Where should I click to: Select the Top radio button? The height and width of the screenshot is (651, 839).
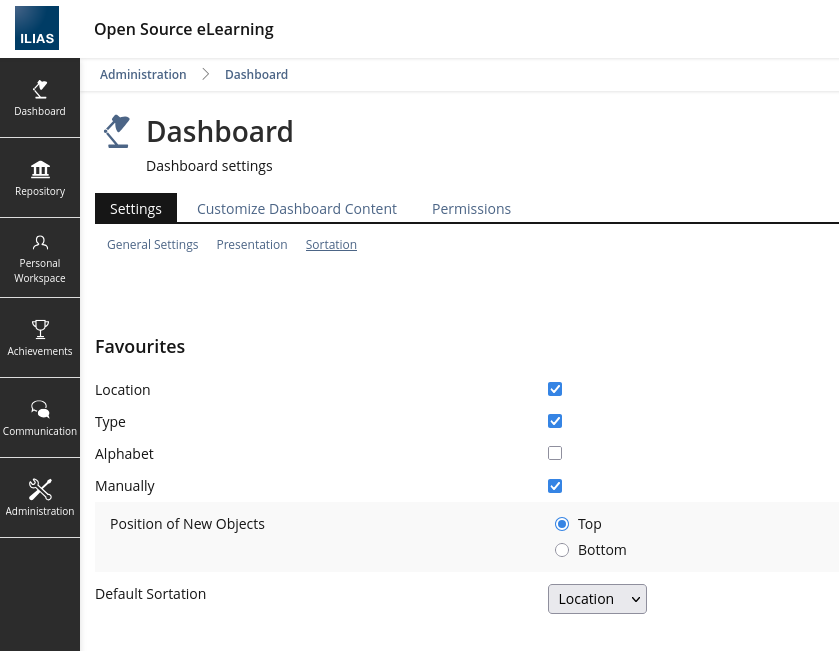562,524
